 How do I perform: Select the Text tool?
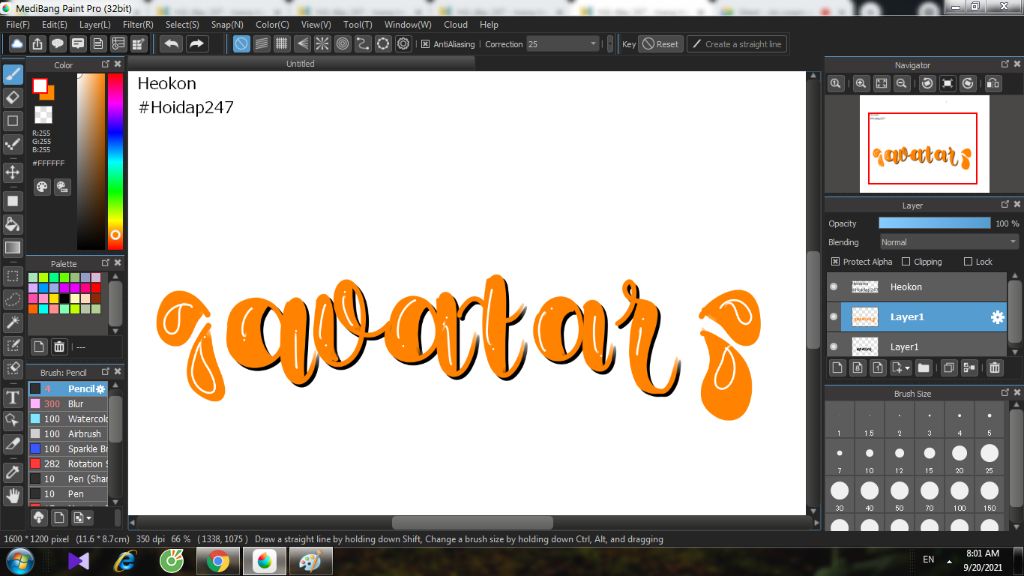pos(12,397)
